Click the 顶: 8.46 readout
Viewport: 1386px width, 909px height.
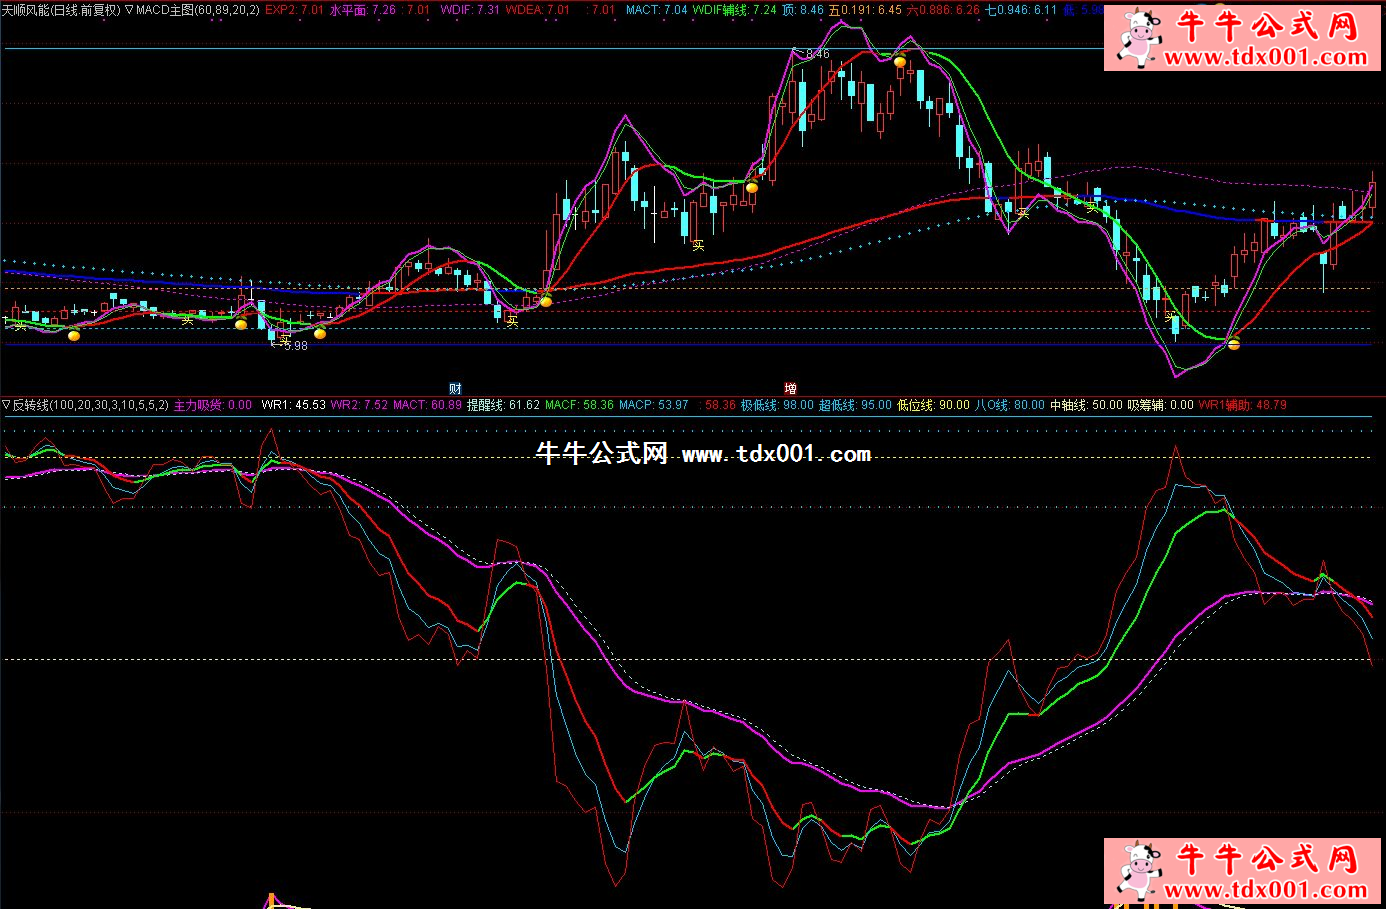[803, 9]
